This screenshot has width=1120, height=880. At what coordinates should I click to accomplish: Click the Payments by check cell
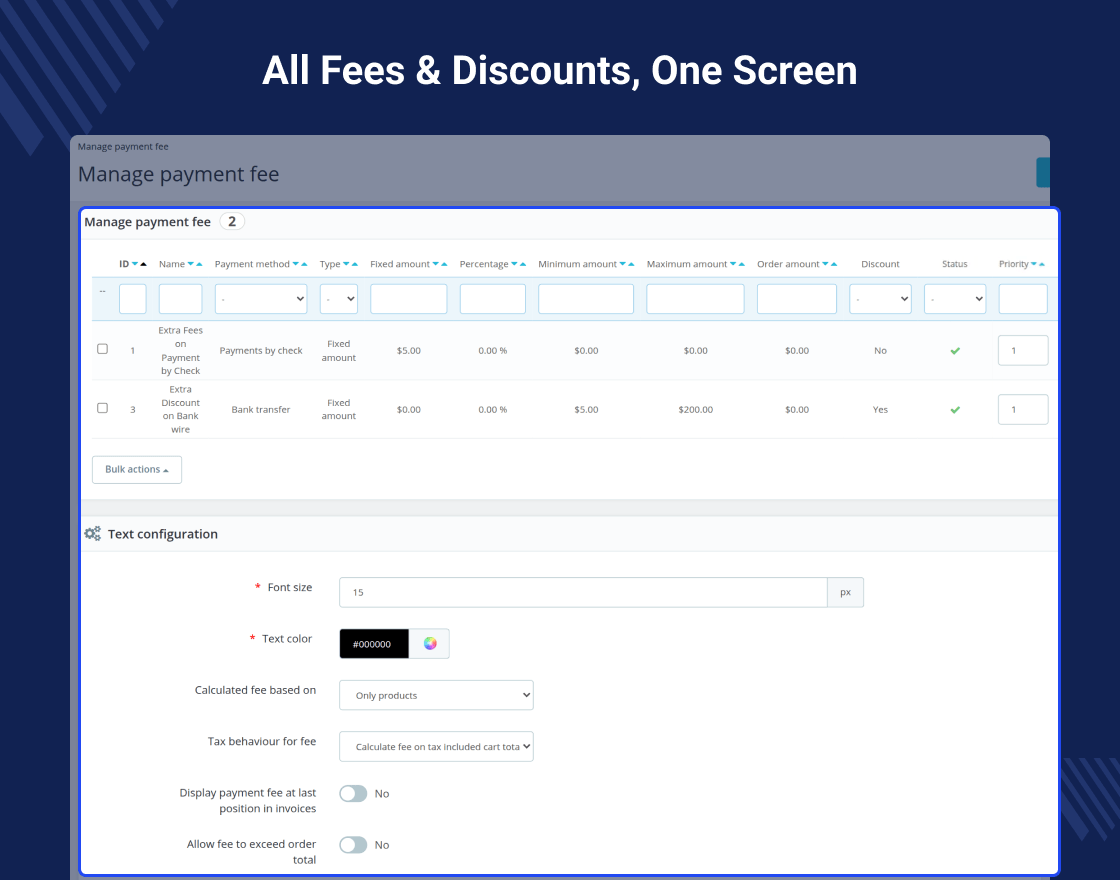pos(261,351)
